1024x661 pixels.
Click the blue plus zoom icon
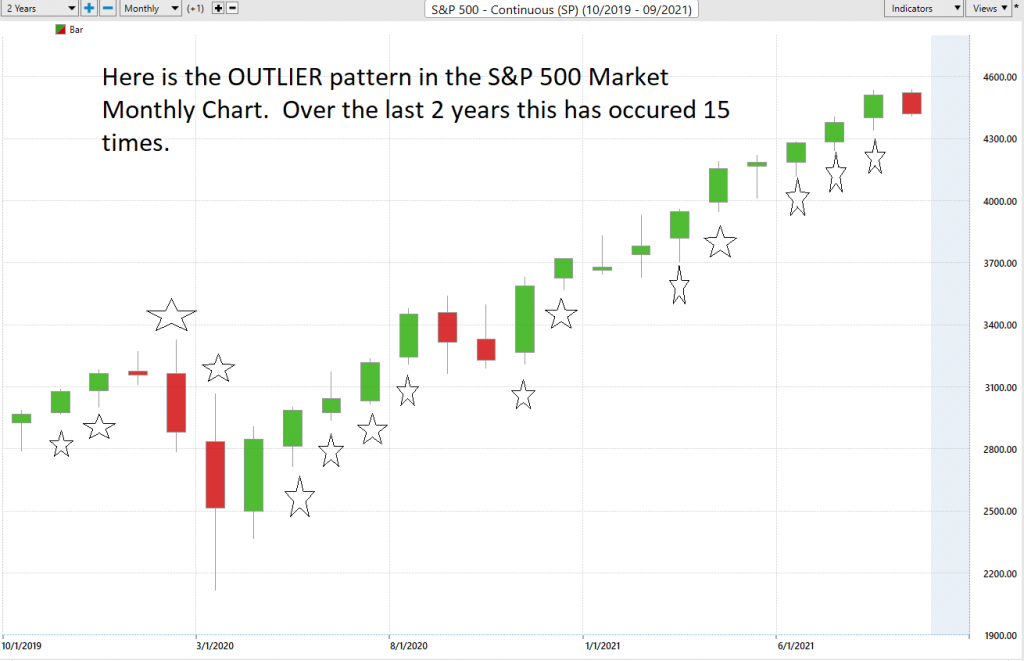(x=89, y=8)
